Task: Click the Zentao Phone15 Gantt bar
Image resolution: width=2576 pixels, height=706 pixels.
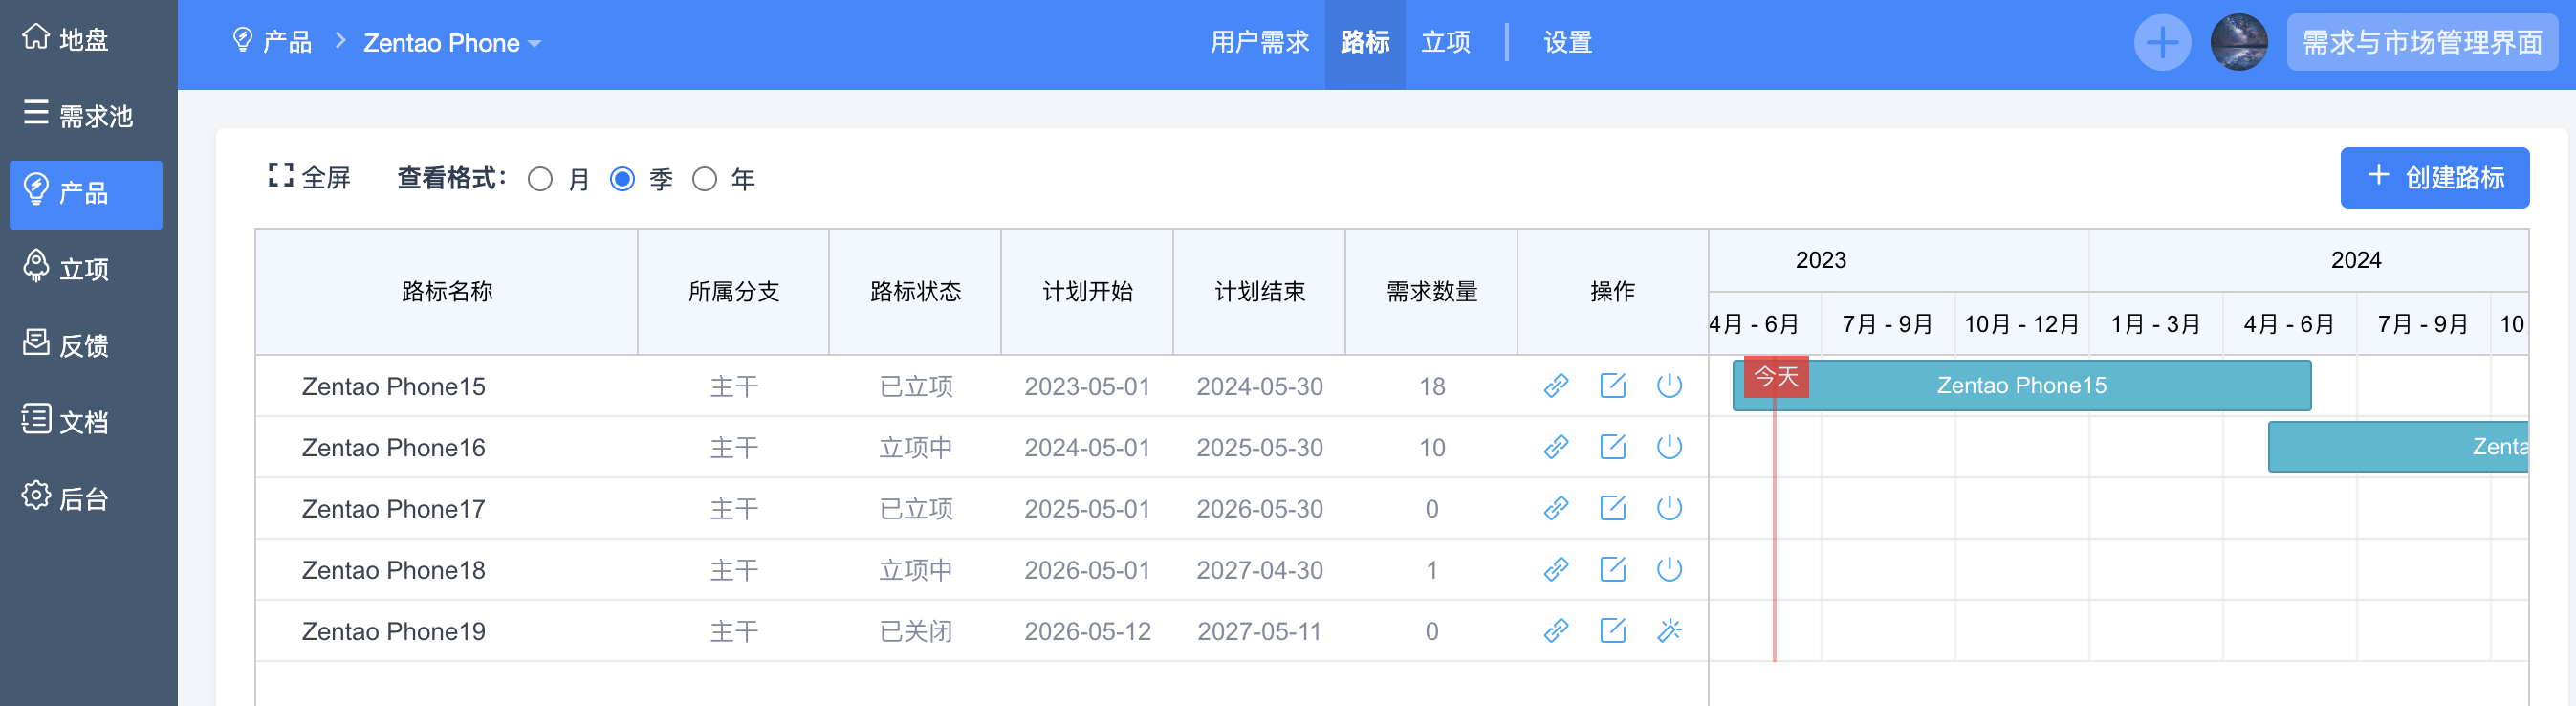Action: pos(2021,386)
